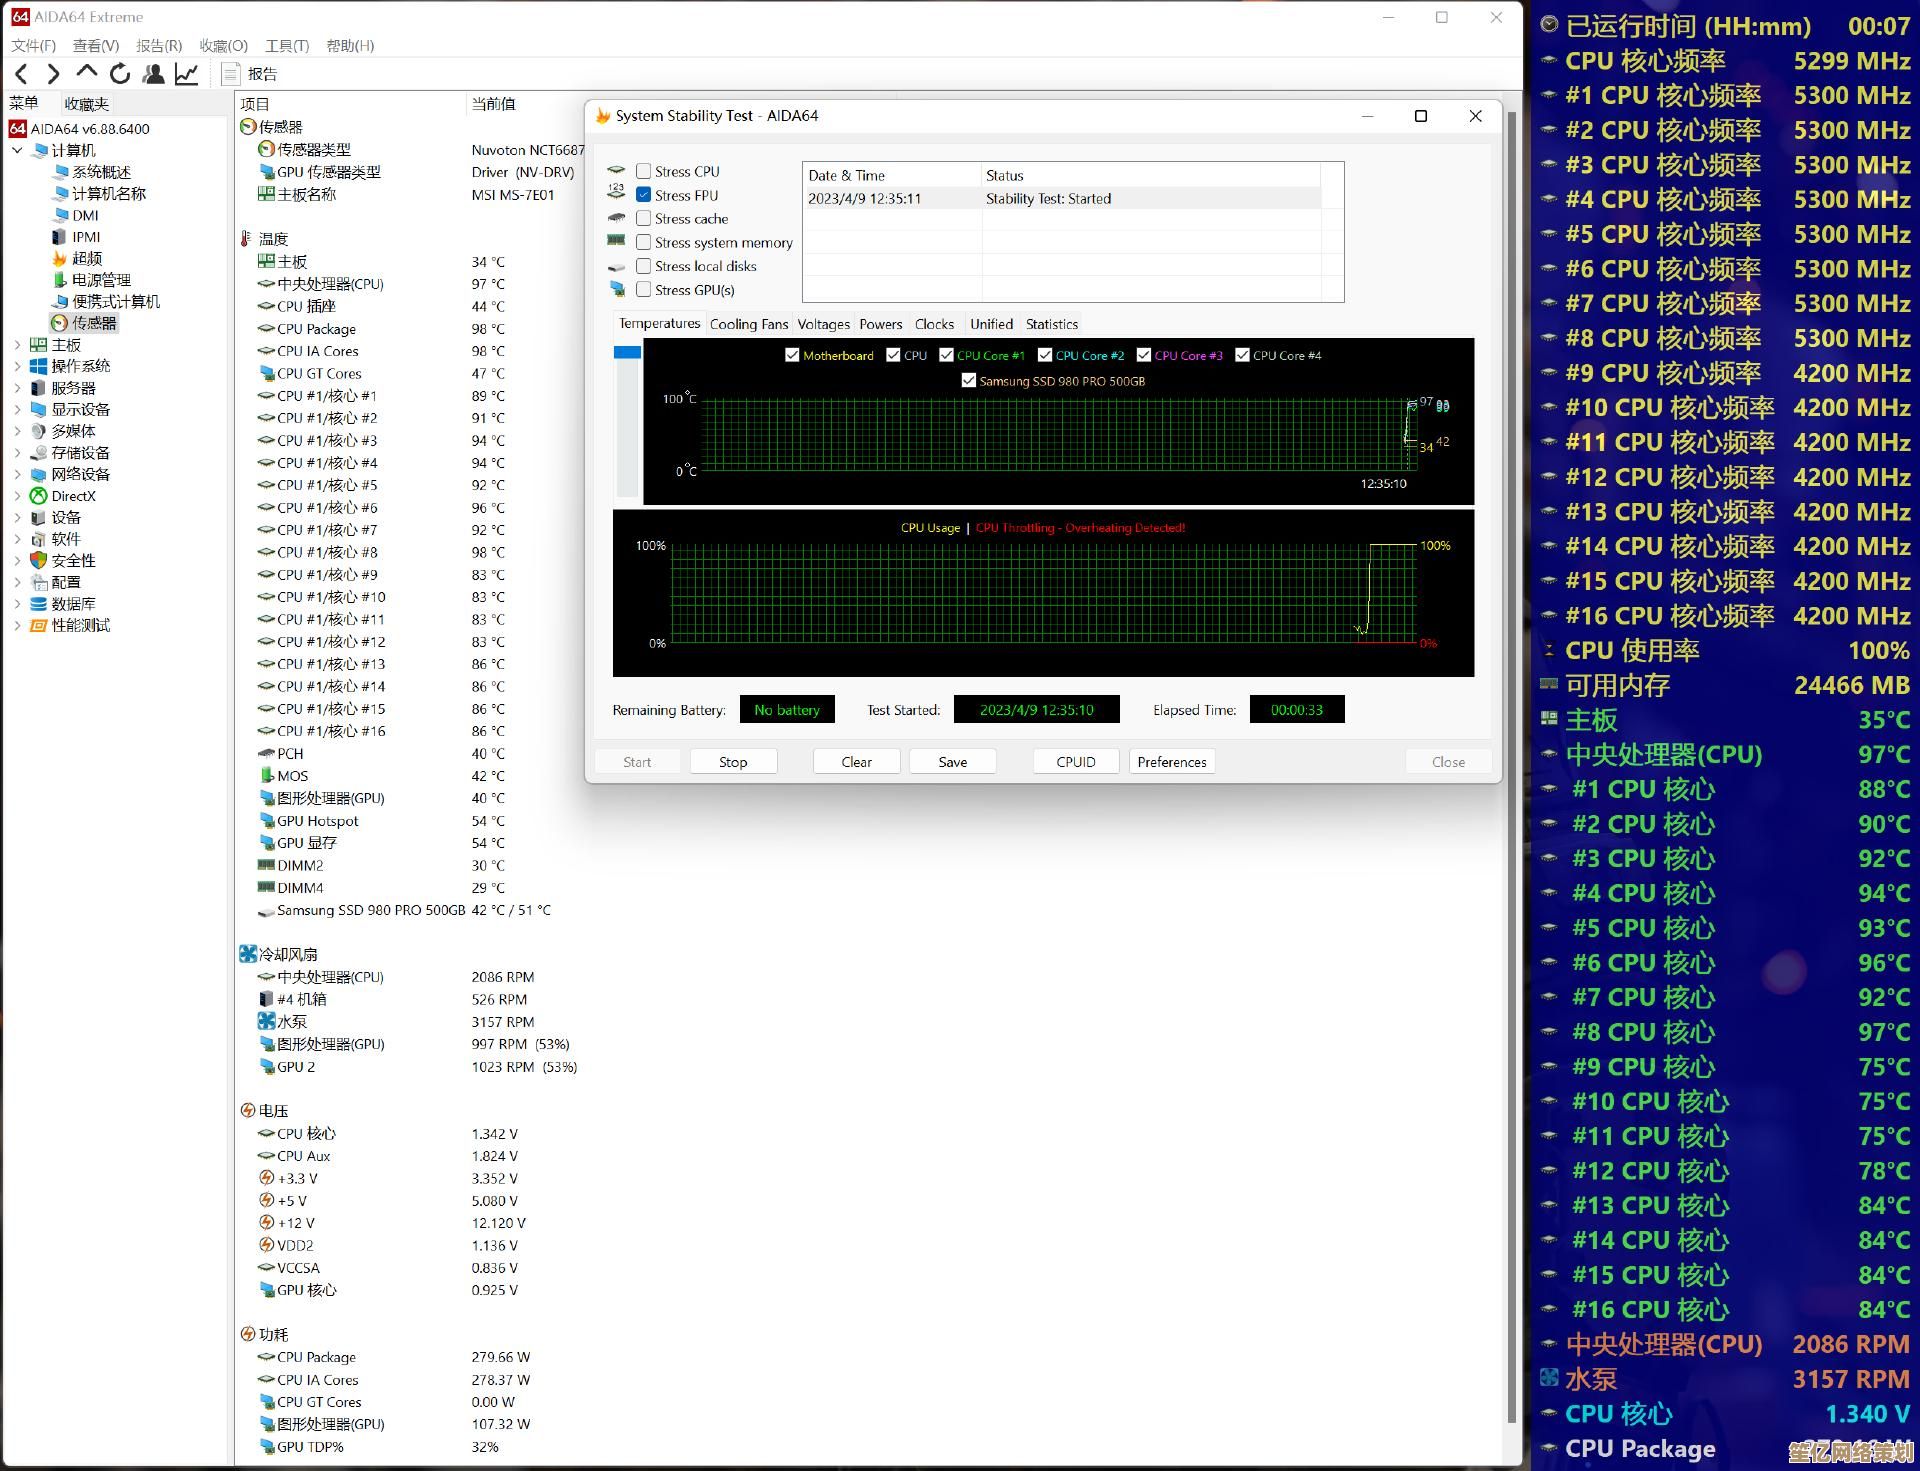1920x1471 pixels.
Task: Click the forward navigation arrow icon
Action: (x=54, y=74)
